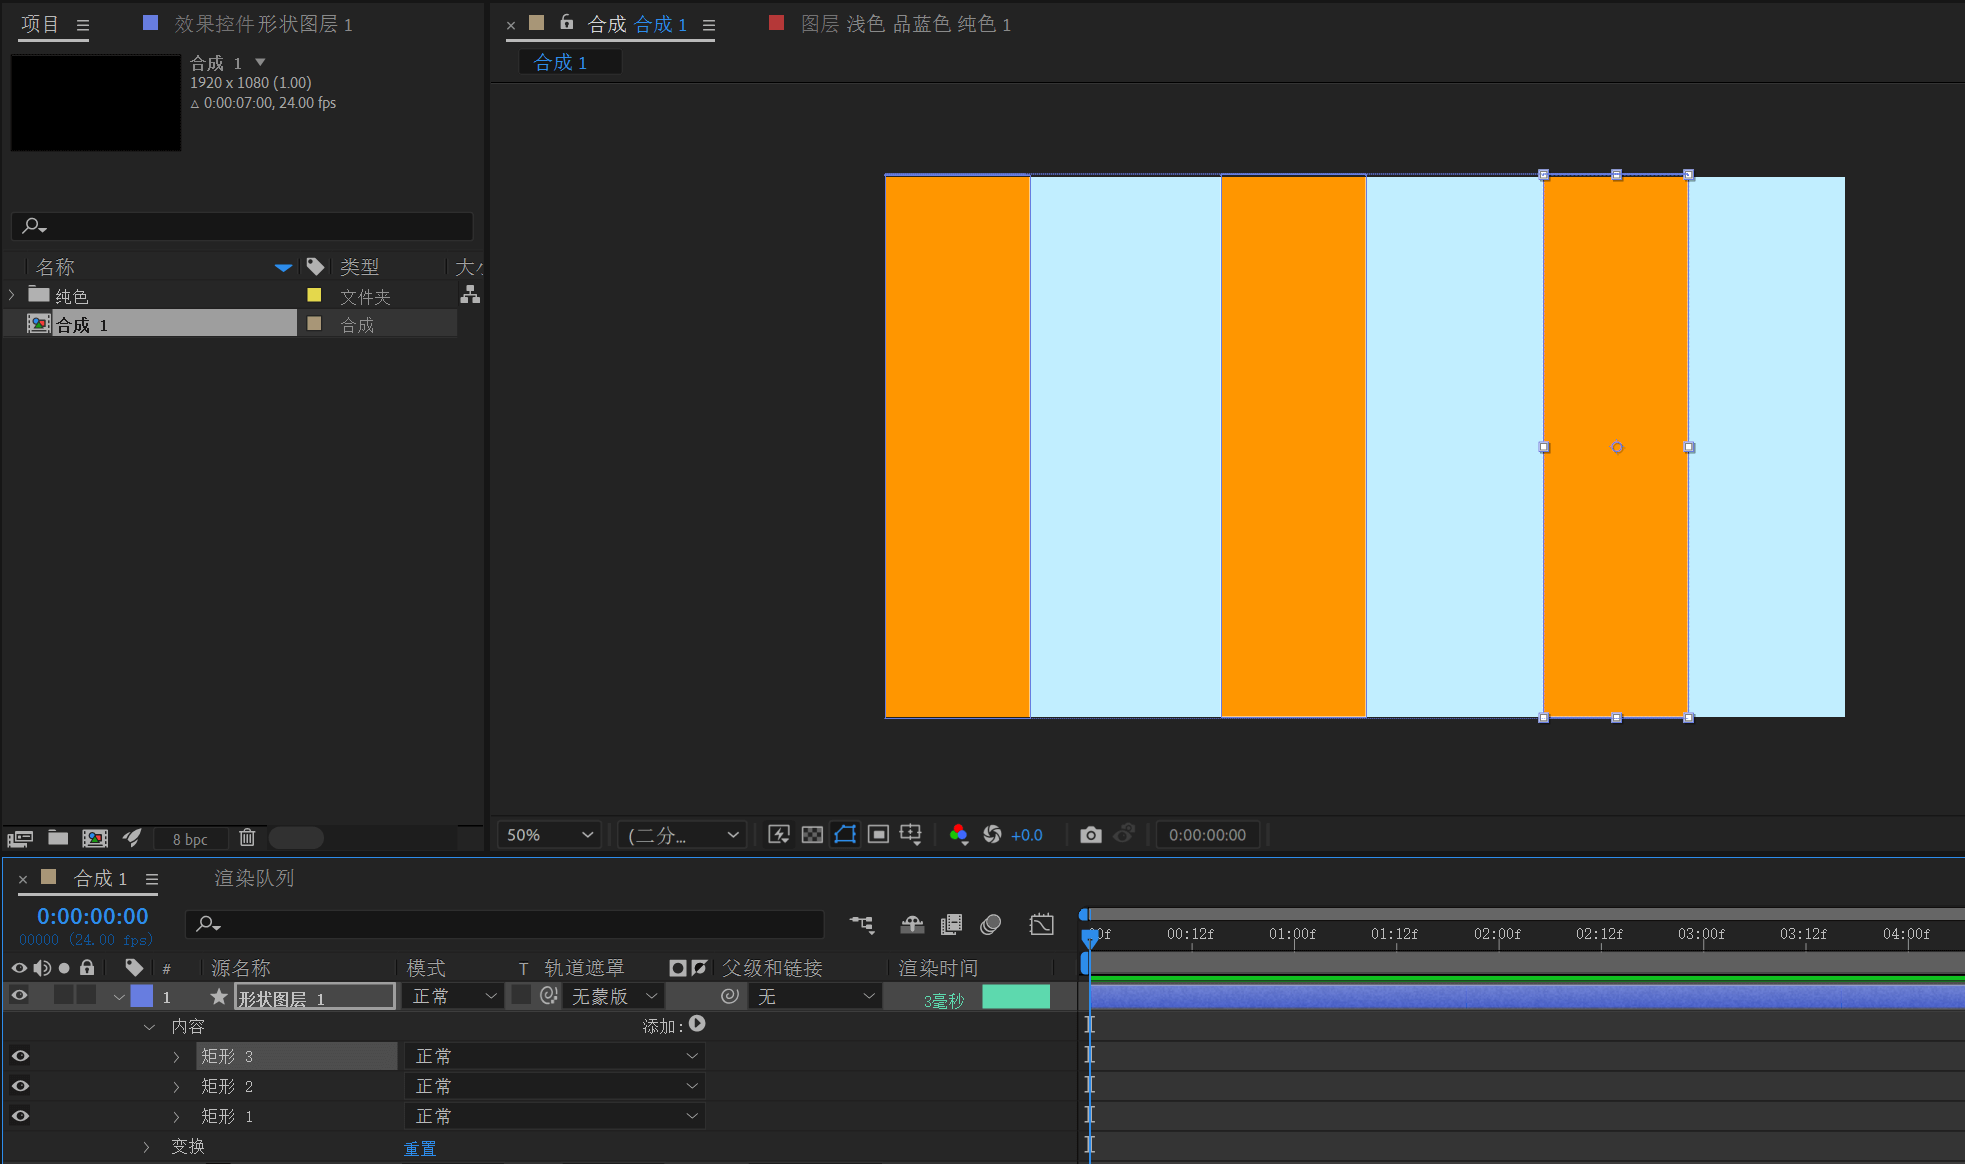This screenshot has width=1965, height=1164.
Task: Click the timeline current time 0:00:00:00
Action: 92,915
